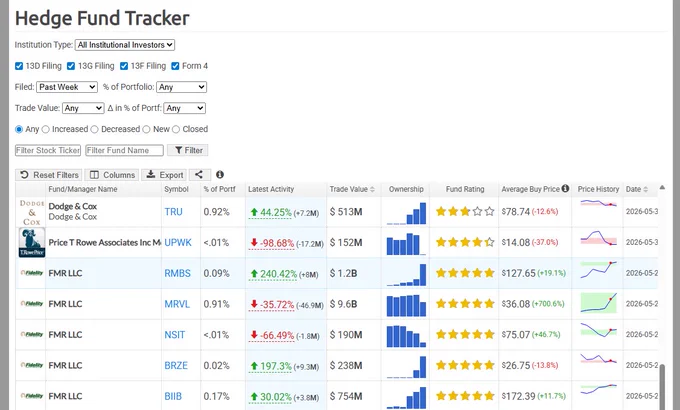Uncheck the Form 4 checkbox

(x=175, y=66)
